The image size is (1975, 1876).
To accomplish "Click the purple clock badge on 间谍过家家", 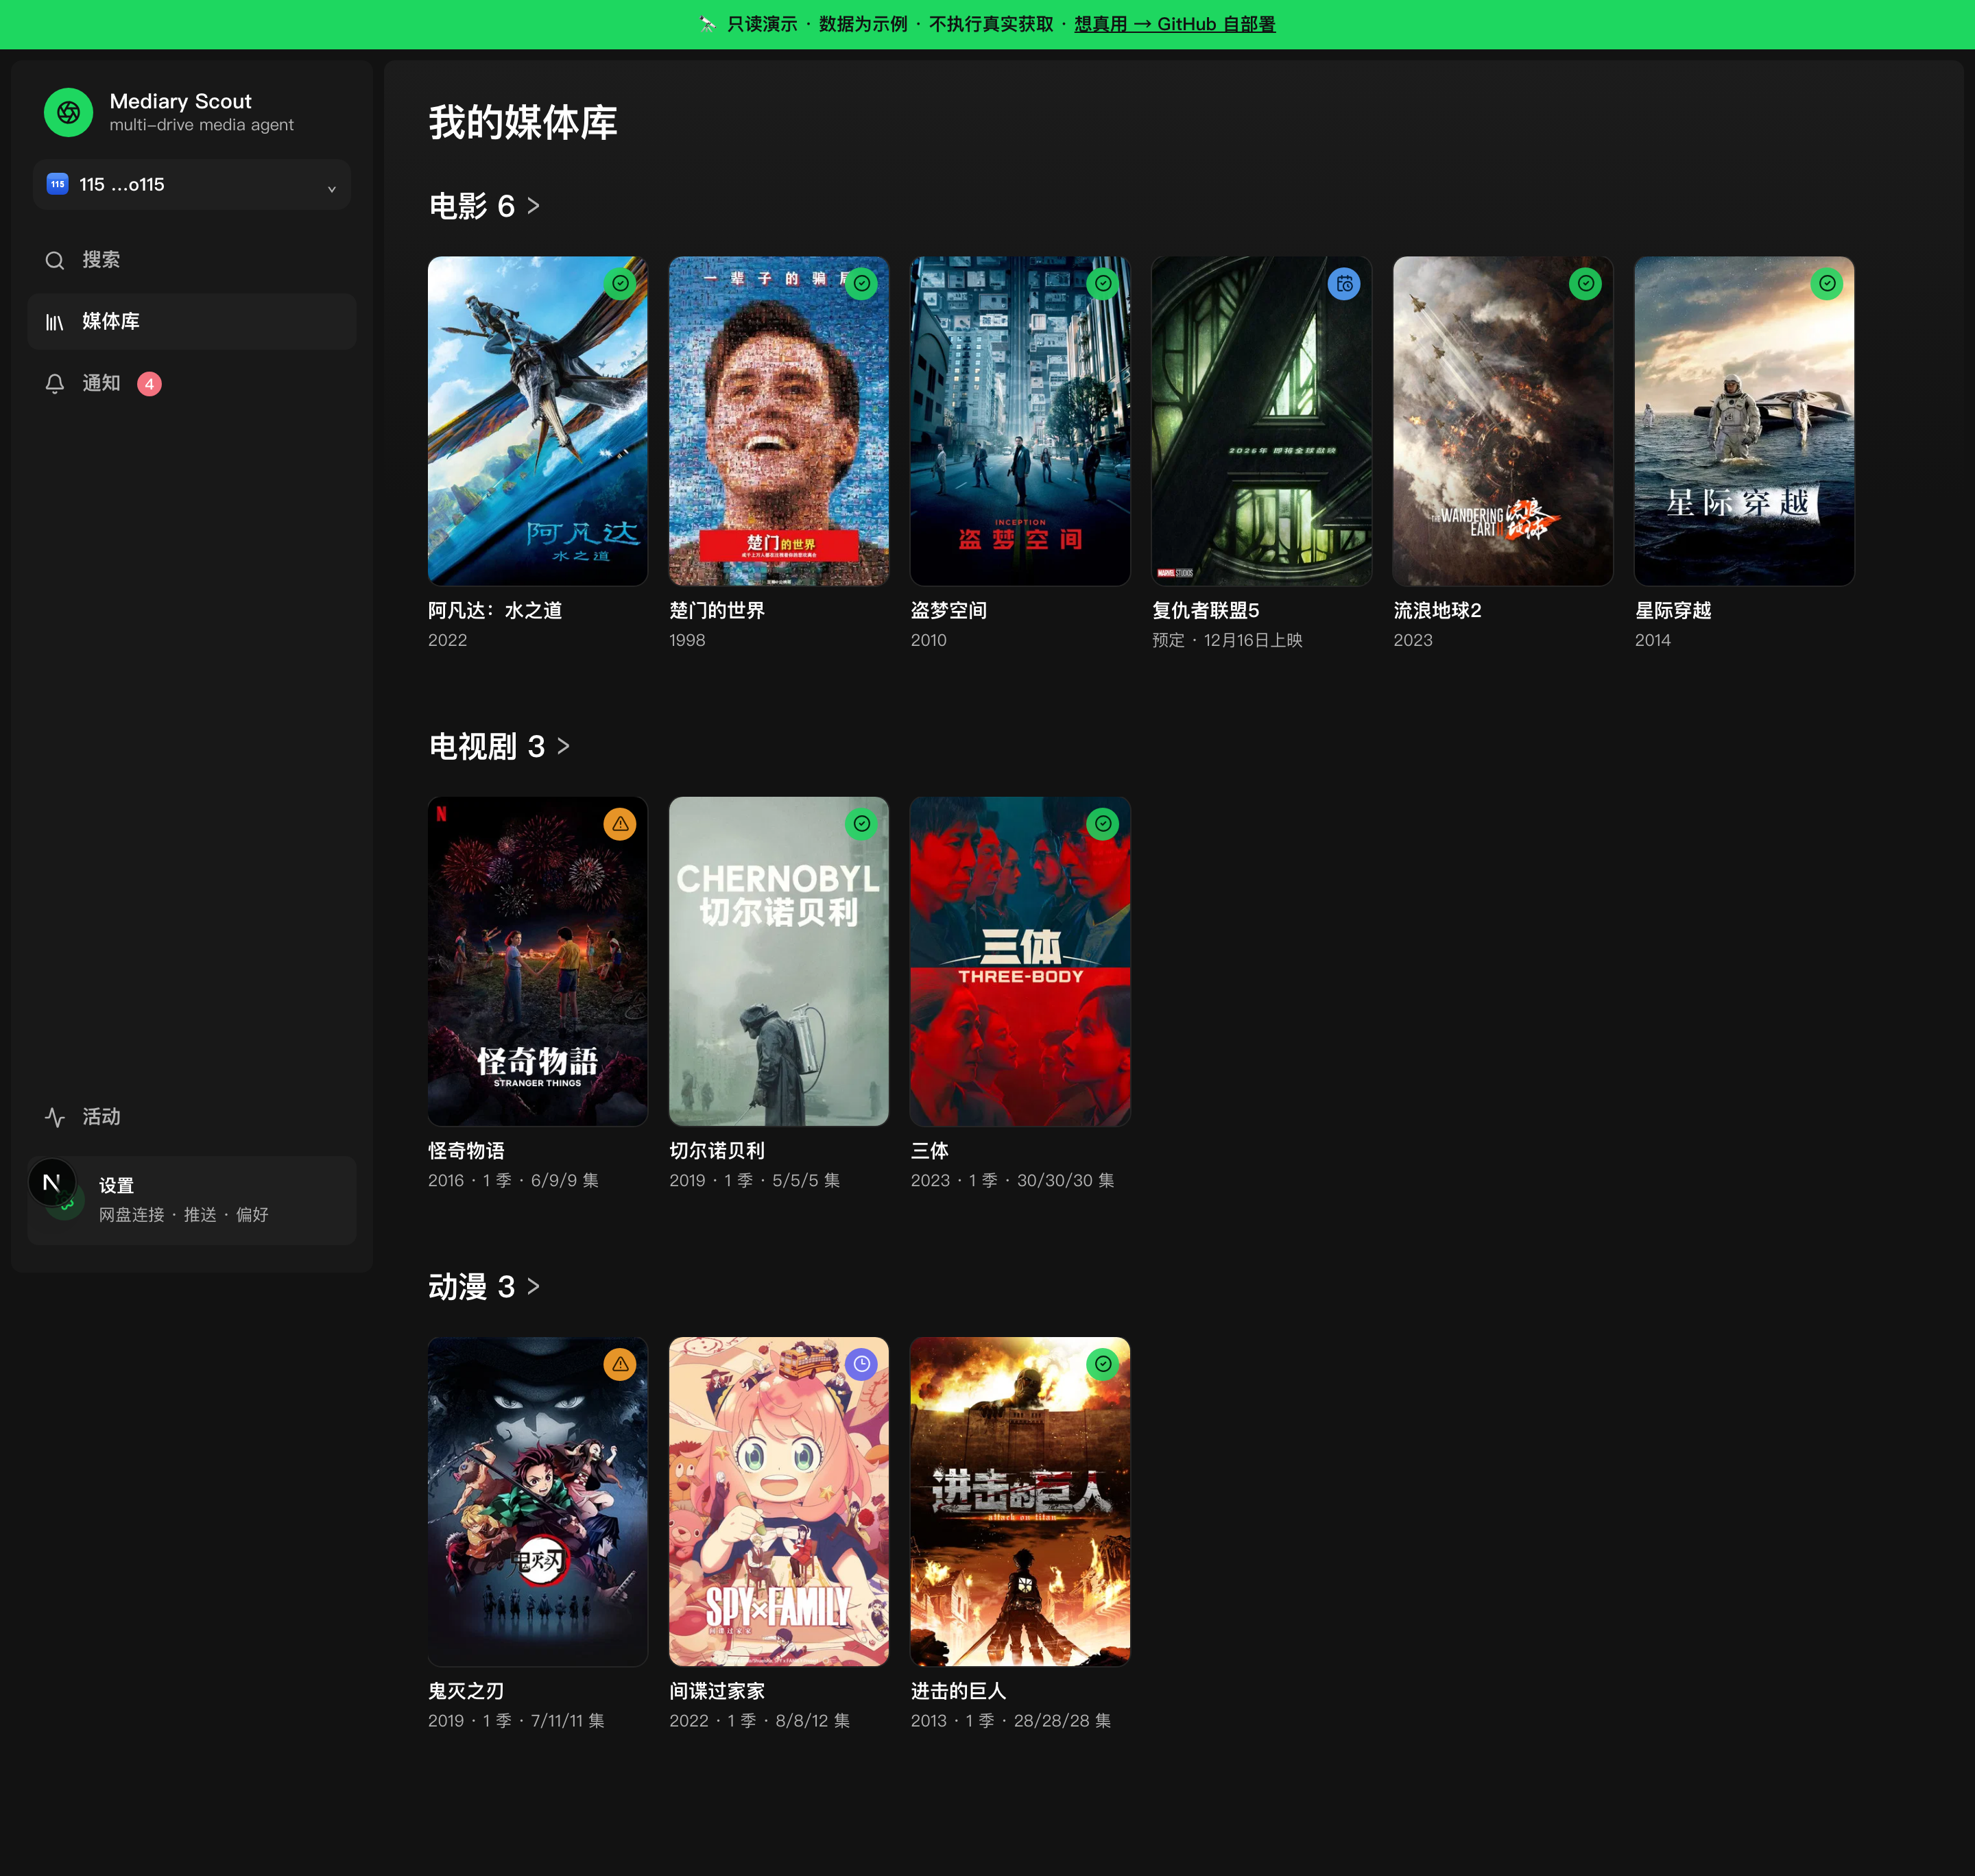I will pos(862,1364).
